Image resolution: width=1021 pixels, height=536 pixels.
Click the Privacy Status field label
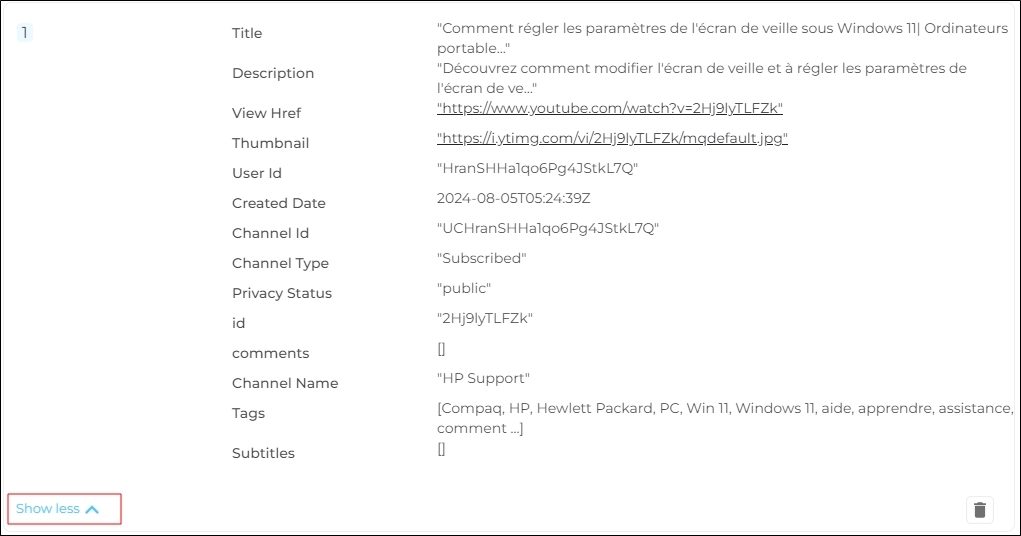(281, 293)
